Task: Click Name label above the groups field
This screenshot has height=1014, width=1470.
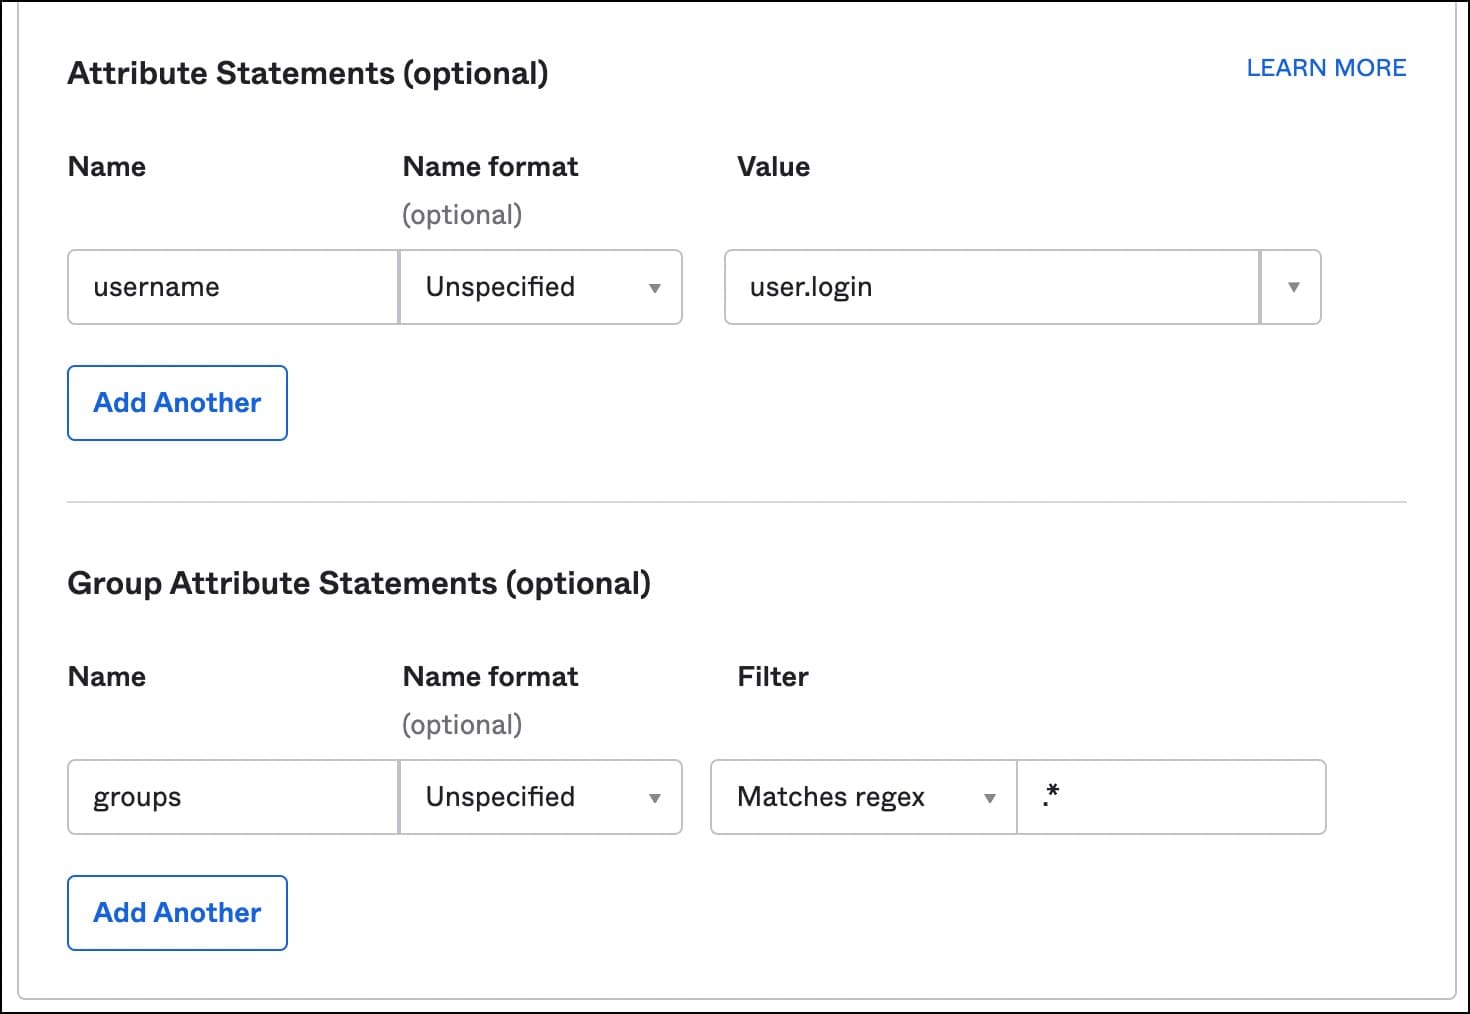Action: [106, 677]
